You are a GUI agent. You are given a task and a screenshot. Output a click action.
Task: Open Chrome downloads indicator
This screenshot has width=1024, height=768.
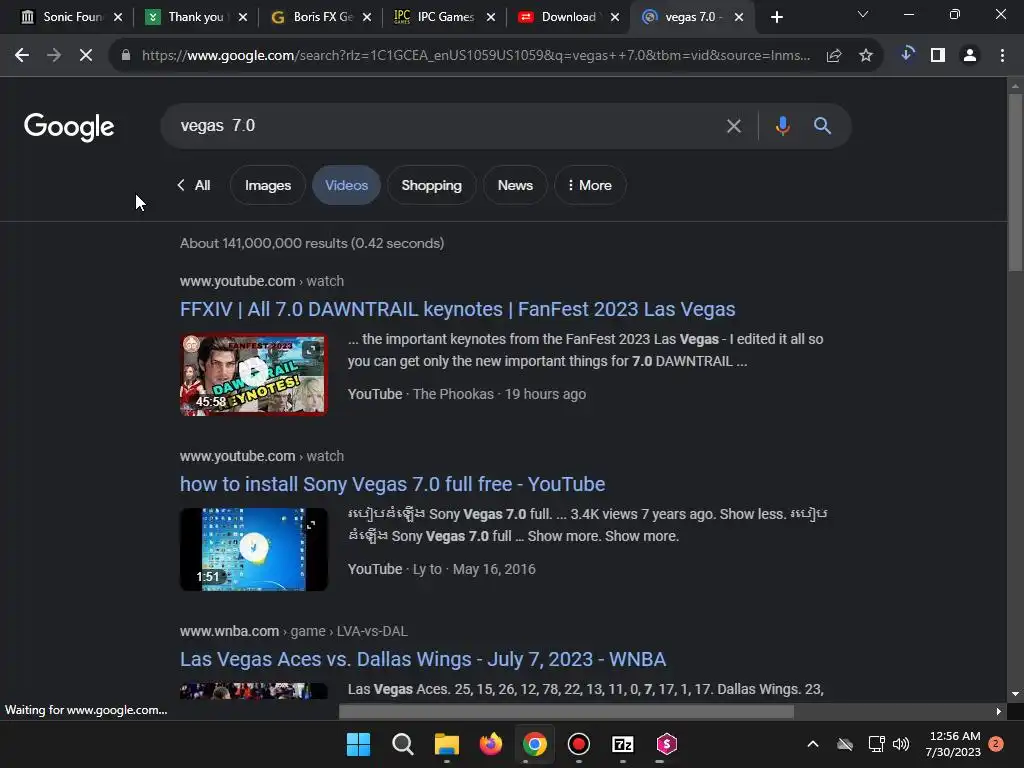(906, 54)
